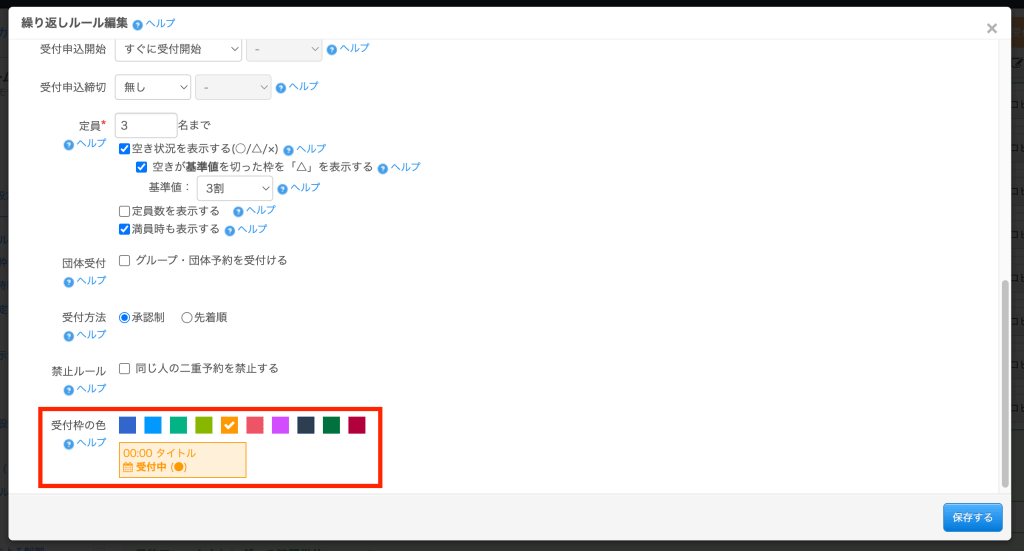Click the 定員 number input field
The width and height of the screenshot is (1024, 551).
click(x=146, y=125)
